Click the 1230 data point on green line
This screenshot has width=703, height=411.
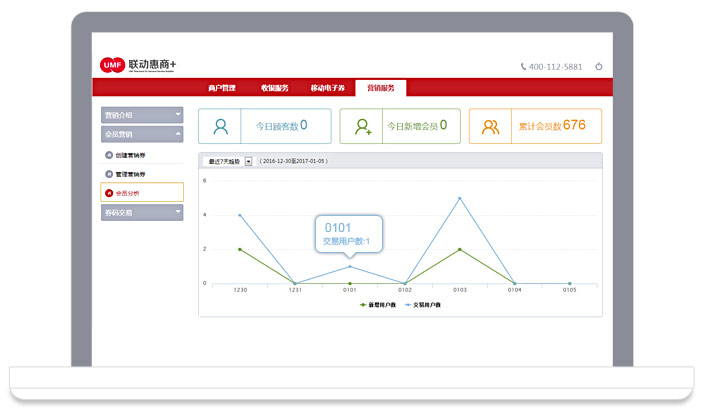click(x=240, y=249)
